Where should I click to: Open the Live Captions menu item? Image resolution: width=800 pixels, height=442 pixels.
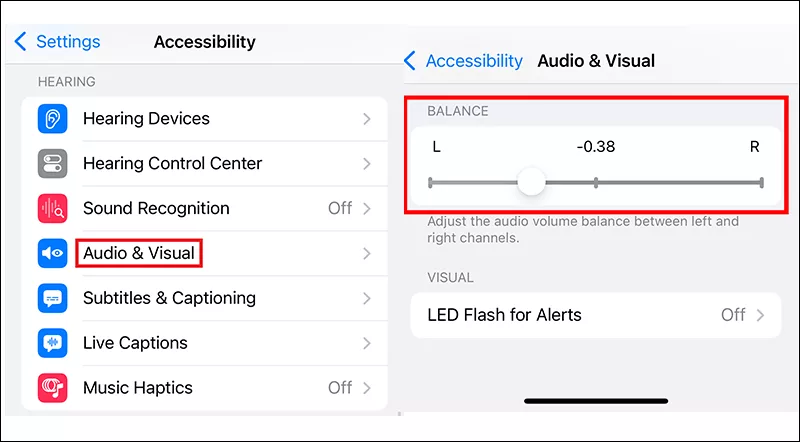tap(137, 343)
